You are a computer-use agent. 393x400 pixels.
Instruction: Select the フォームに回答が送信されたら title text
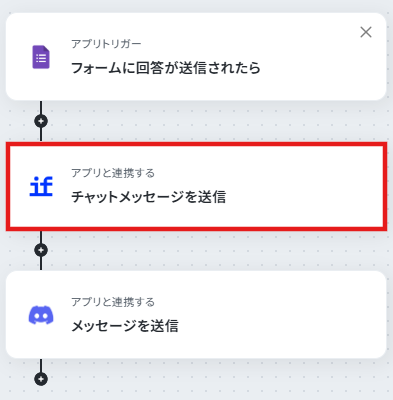pyautogui.click(x=166, y=68)
